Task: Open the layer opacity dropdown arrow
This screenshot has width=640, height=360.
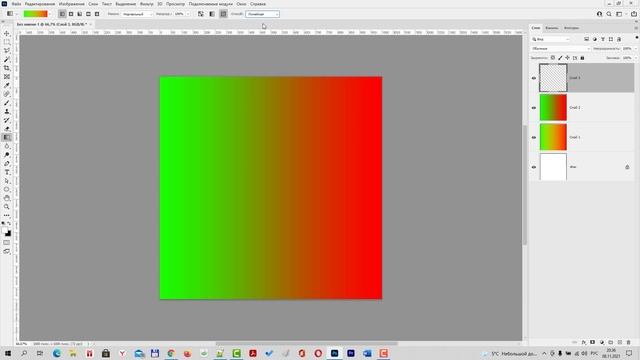Action: click(x=635, y=49)
